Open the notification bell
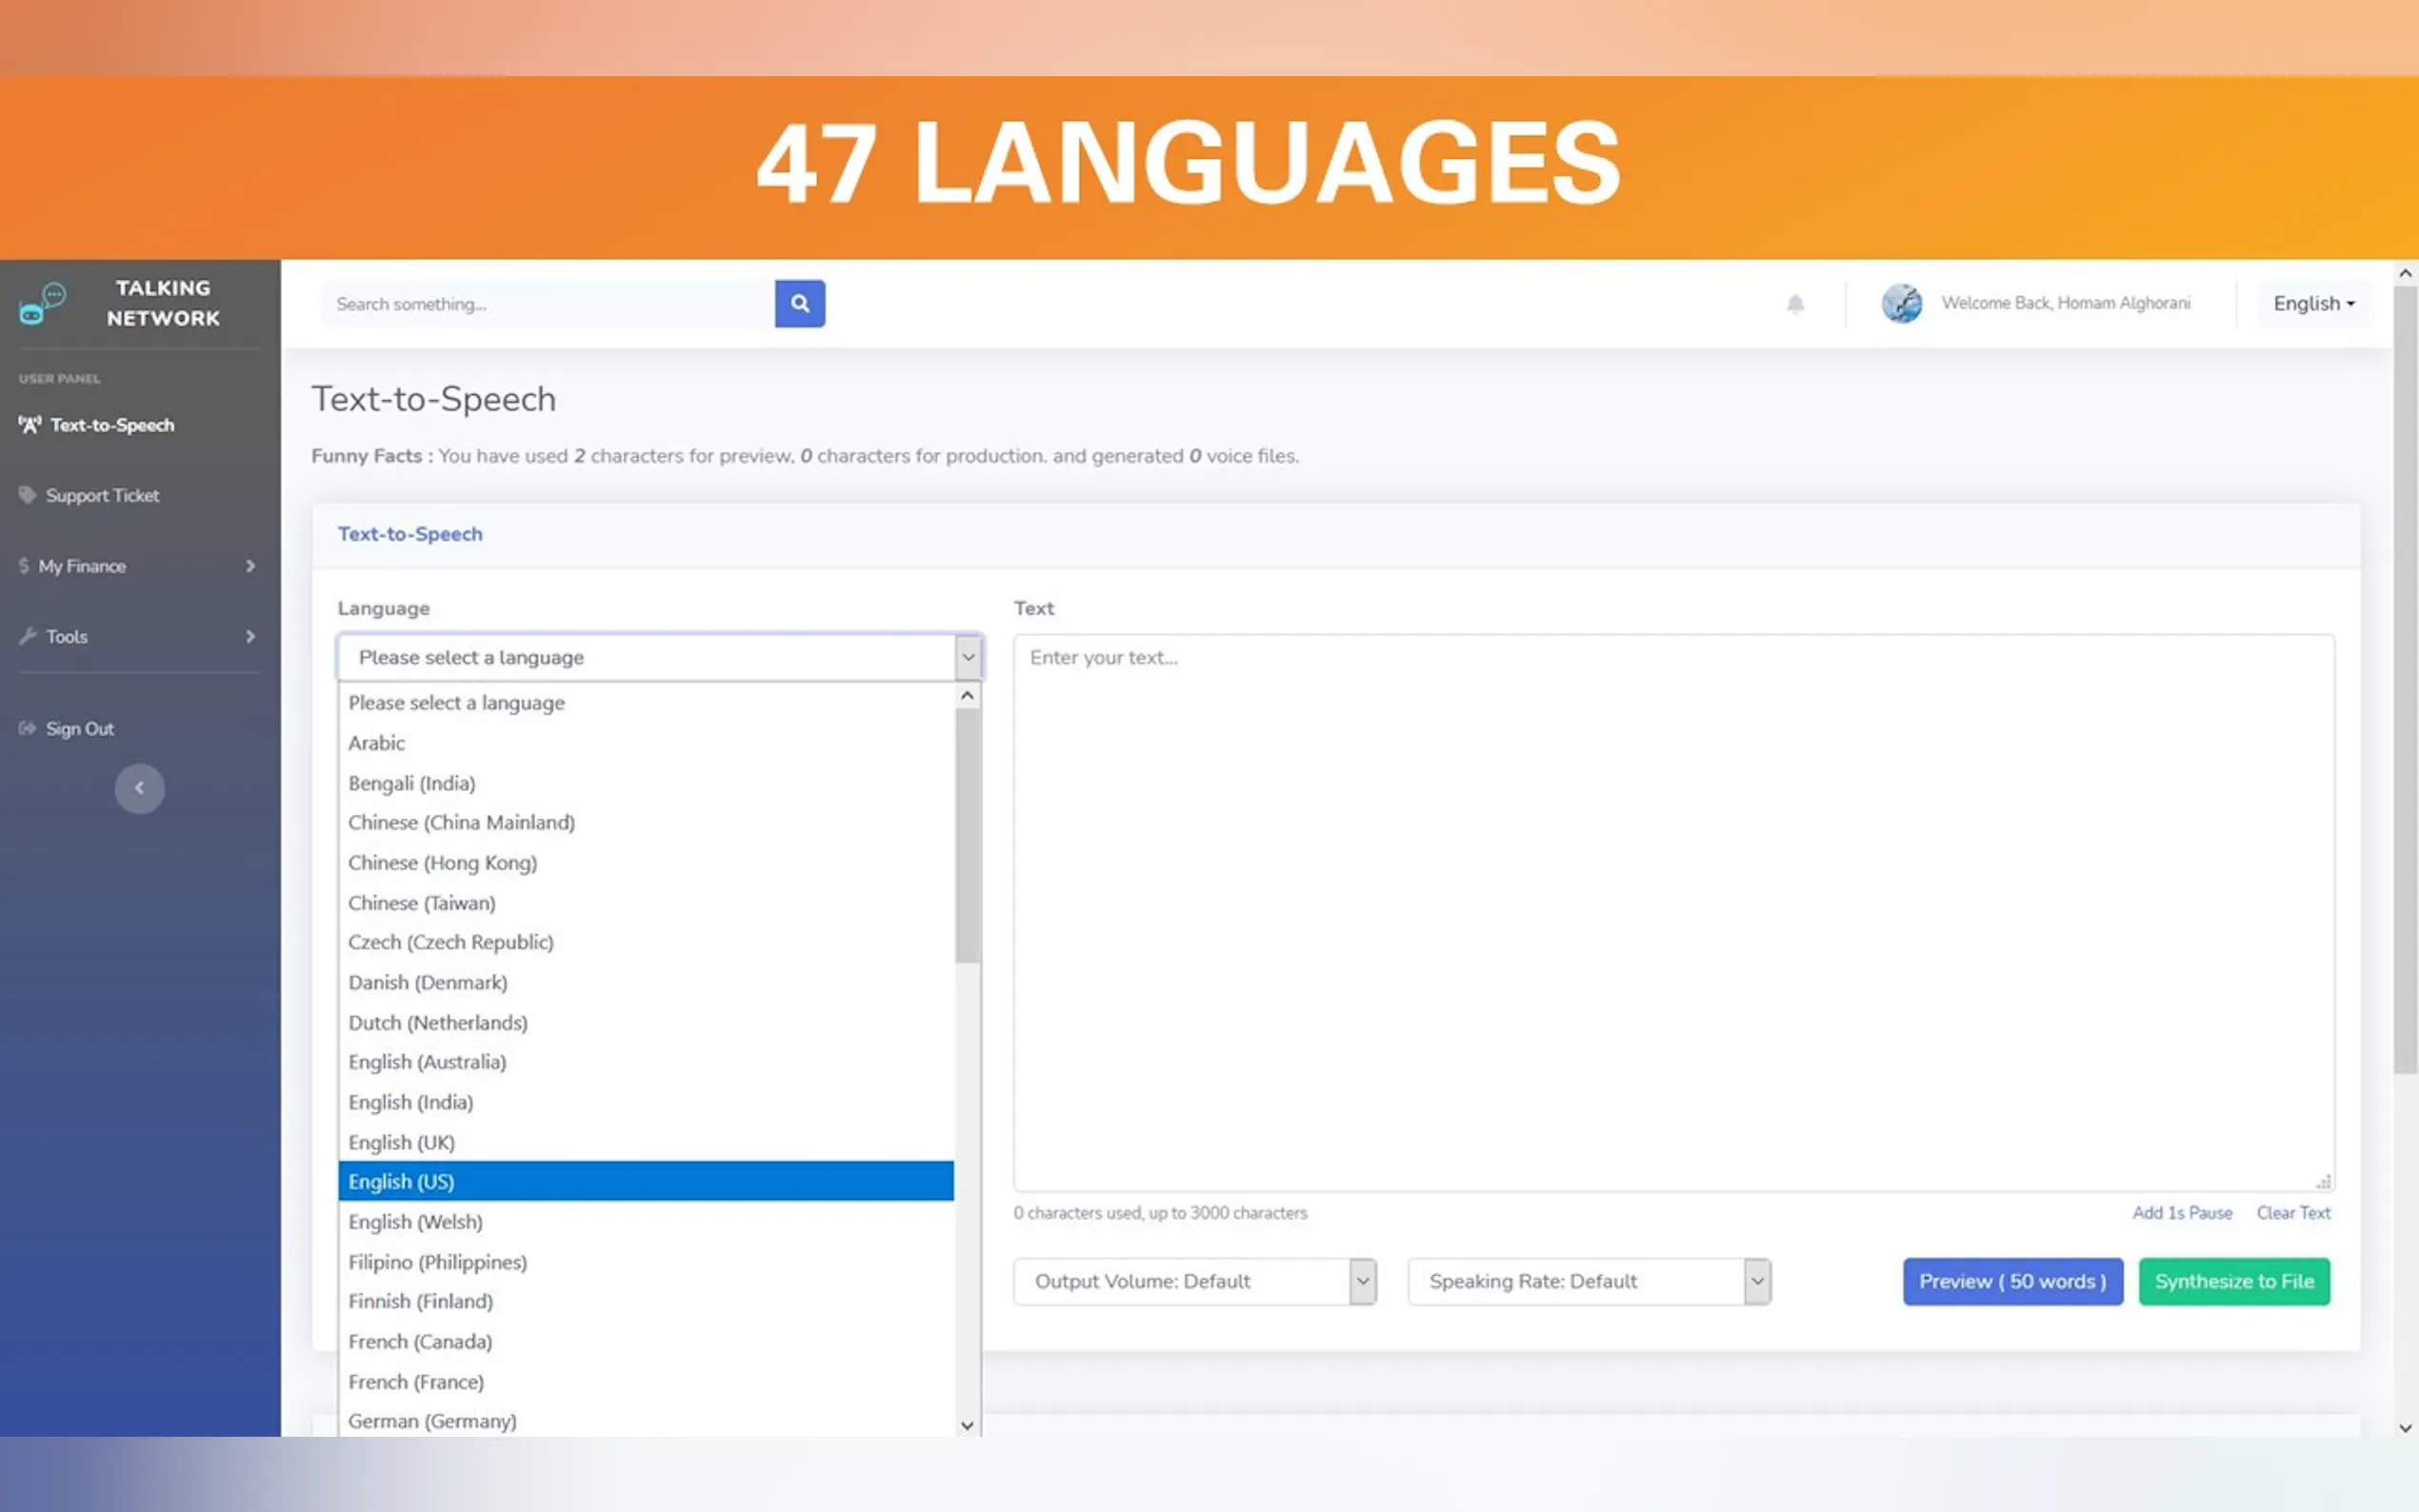The height and width of the screenshot is (1512, 2419). click(1795, 304)
